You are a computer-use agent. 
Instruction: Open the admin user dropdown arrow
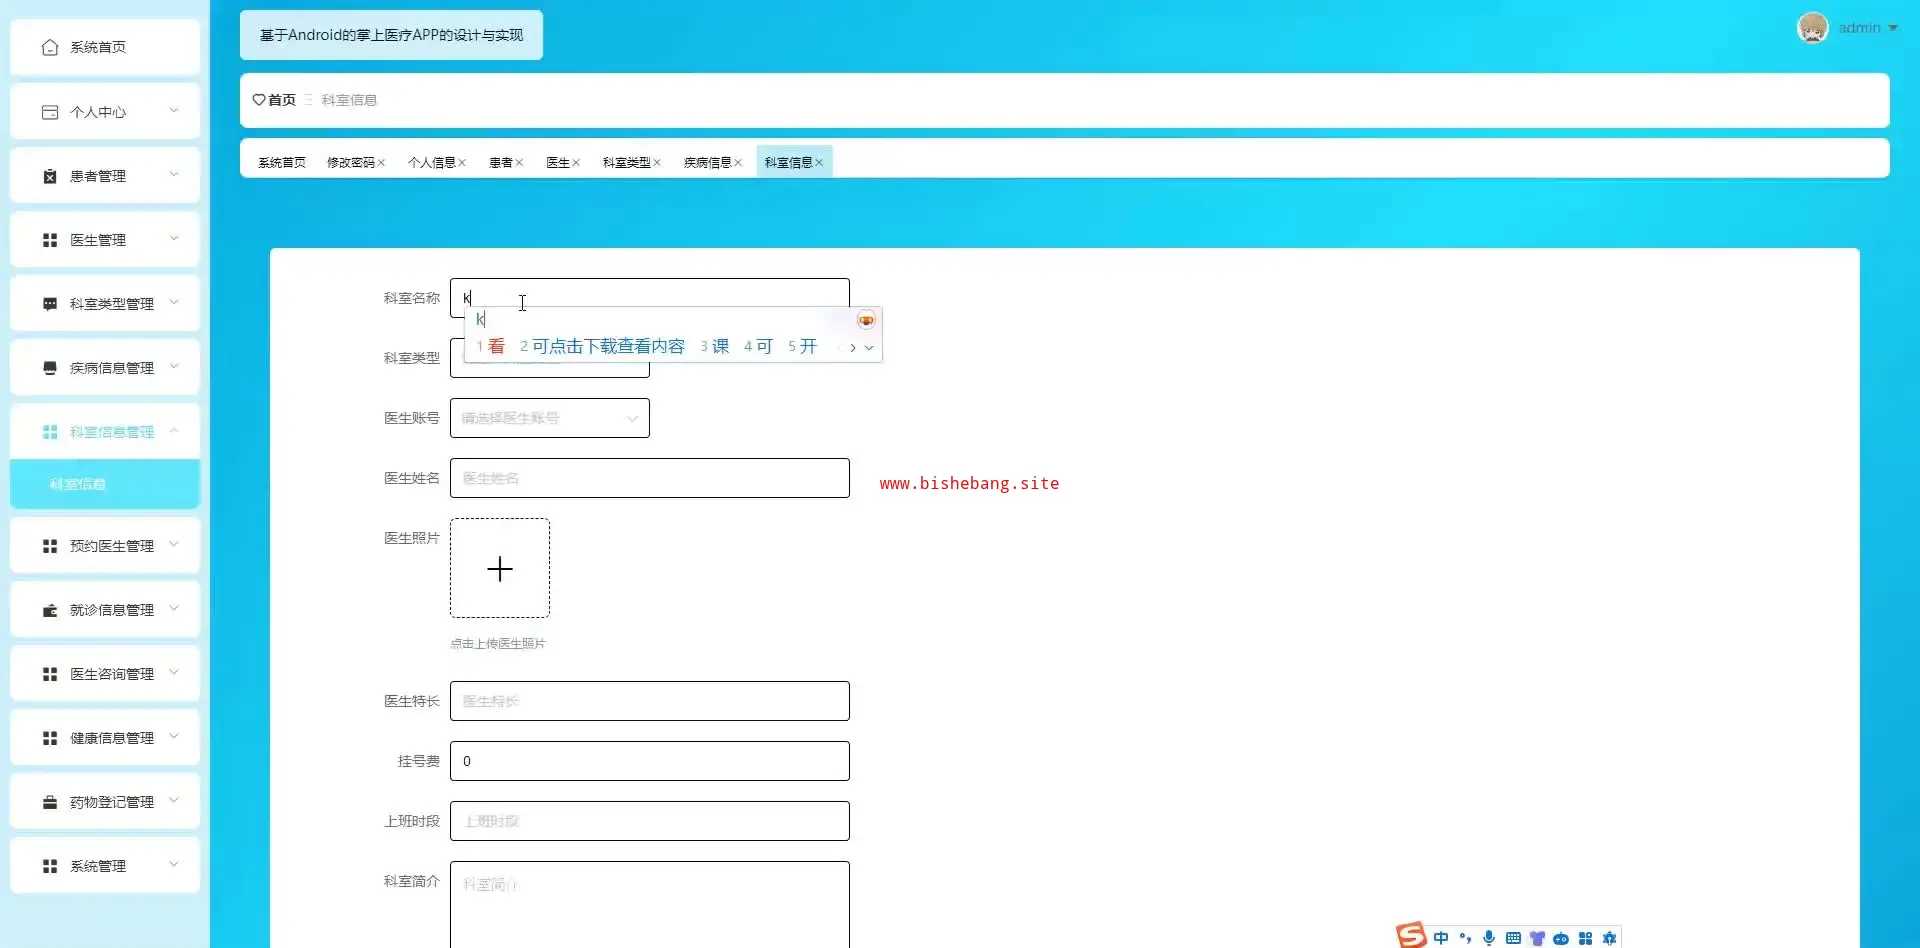pos(1893,28)
